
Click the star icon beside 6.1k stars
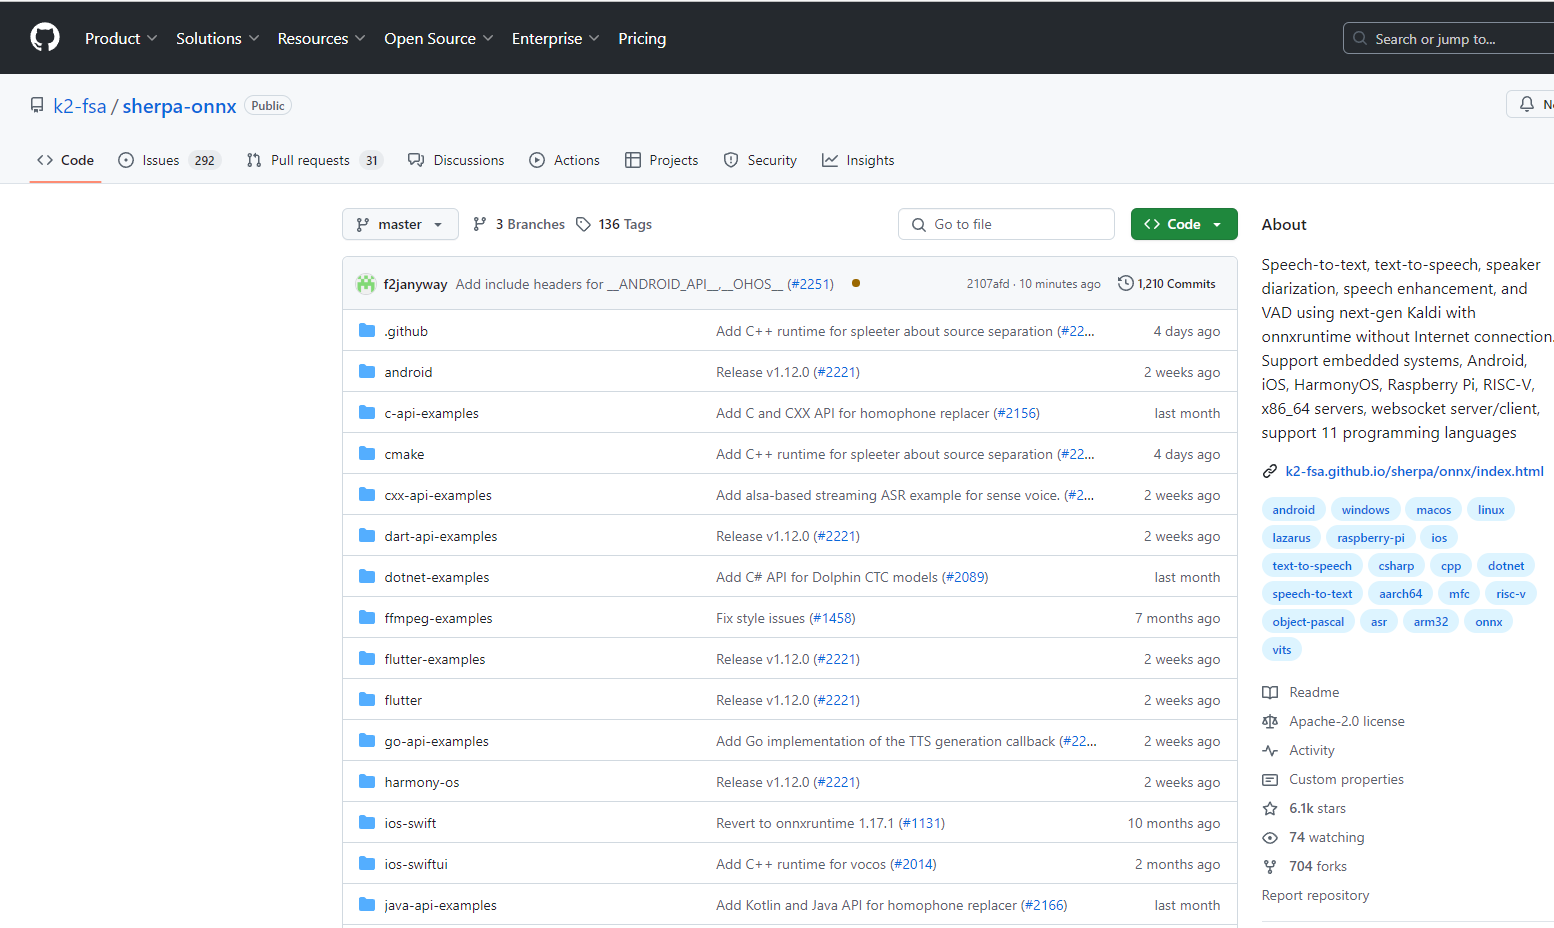click(1270, 808)
